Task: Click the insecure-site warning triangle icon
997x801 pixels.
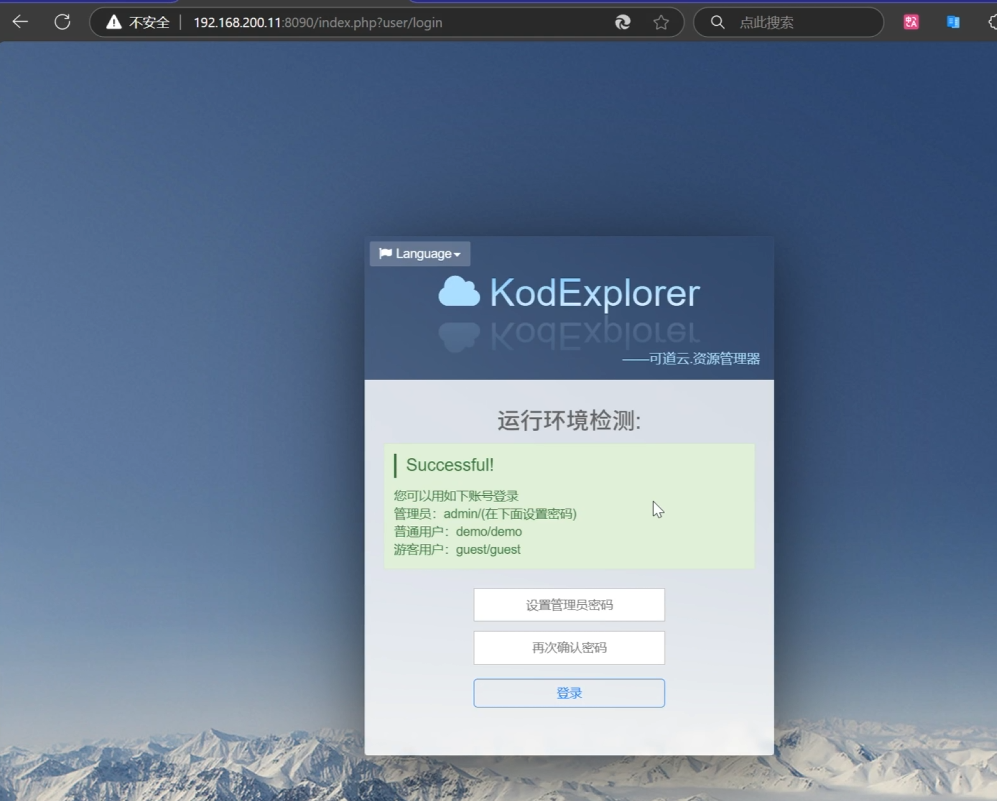Action: pos(114,23)
